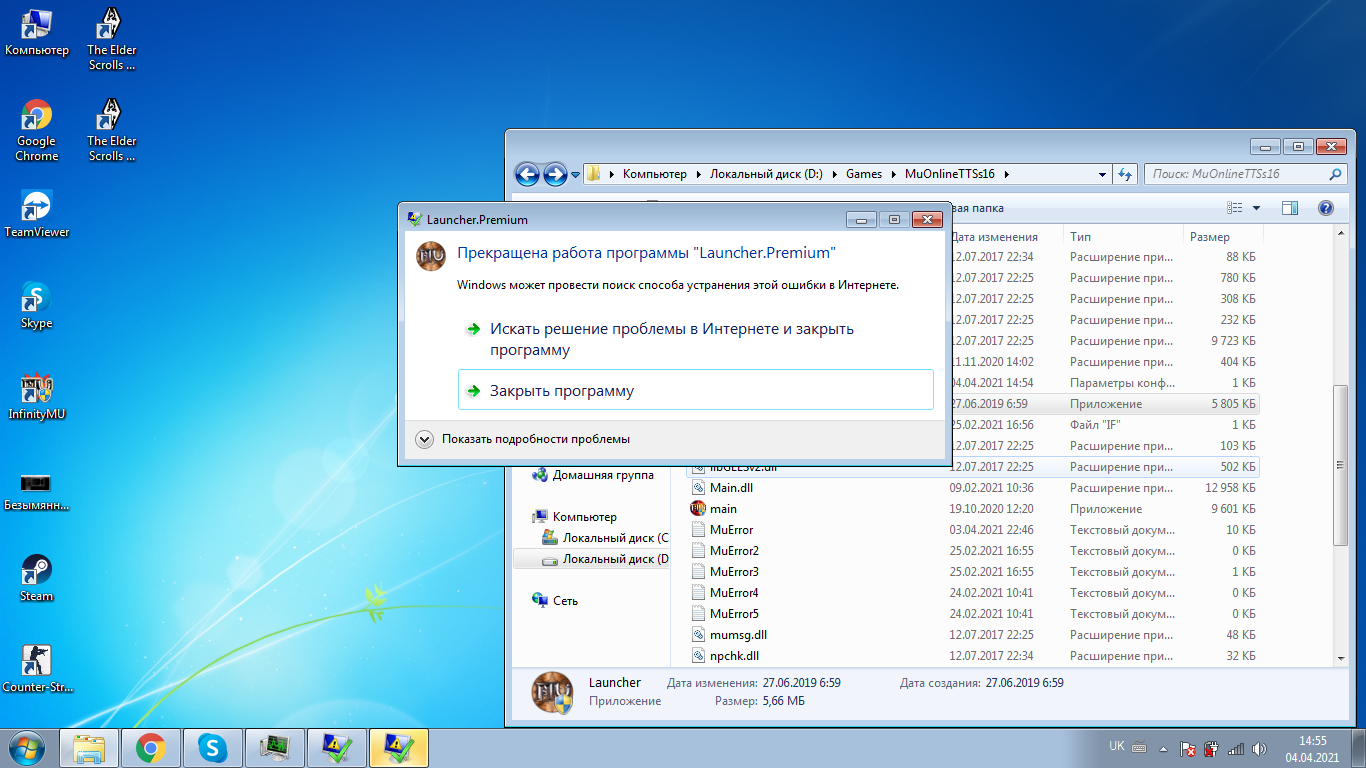Viewport: 1366px width, 768px height.
Task: Click the Skype icon in the taskbar
Action: (x=212, y=747)
